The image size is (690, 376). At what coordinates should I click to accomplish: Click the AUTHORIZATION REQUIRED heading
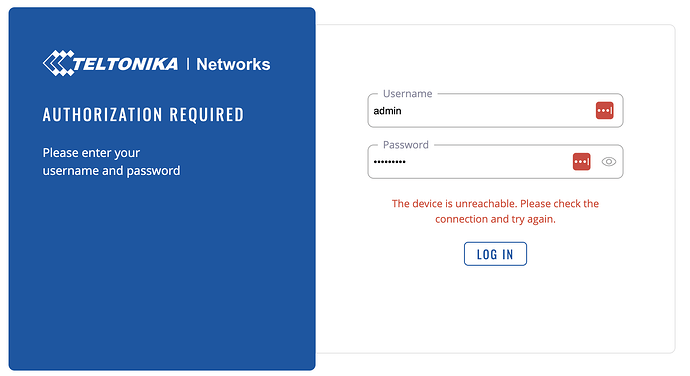[143, 114]
